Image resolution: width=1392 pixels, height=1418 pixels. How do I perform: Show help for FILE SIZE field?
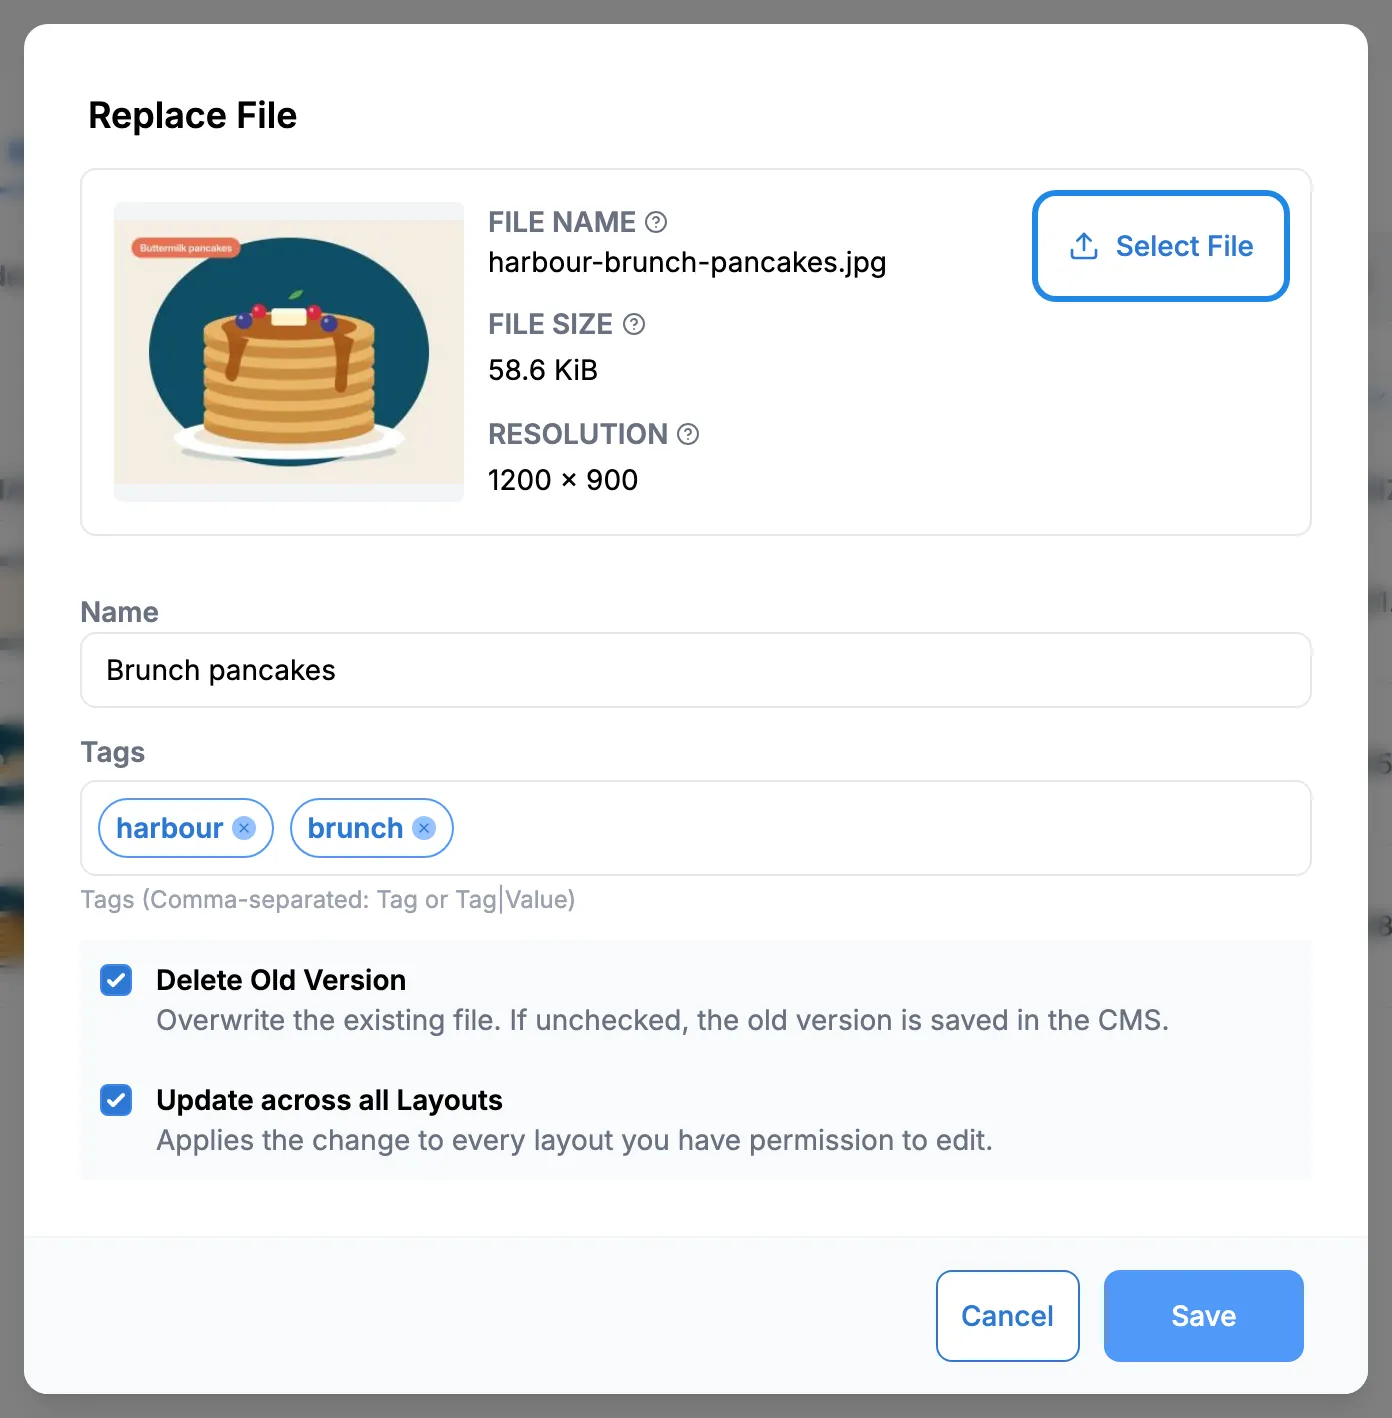[x=634, y=324]
